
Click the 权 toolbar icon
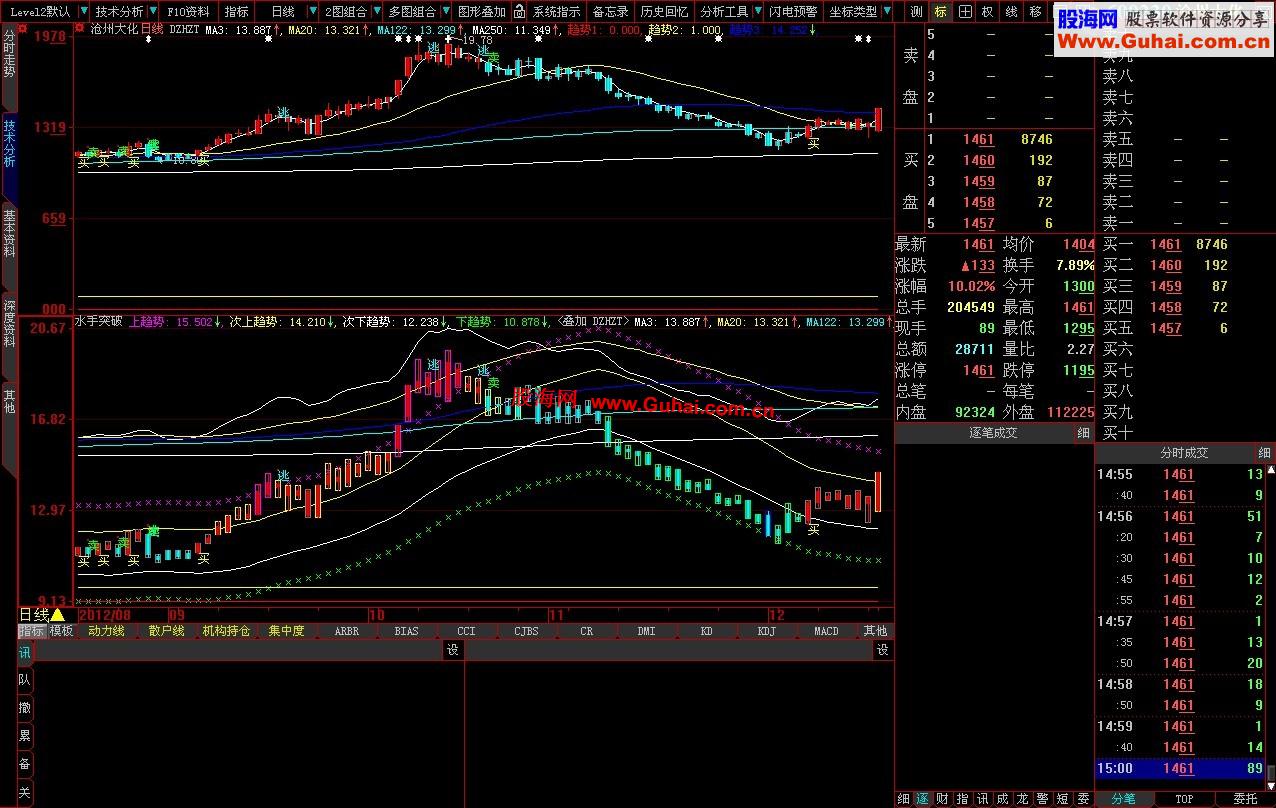pos(988,12)
